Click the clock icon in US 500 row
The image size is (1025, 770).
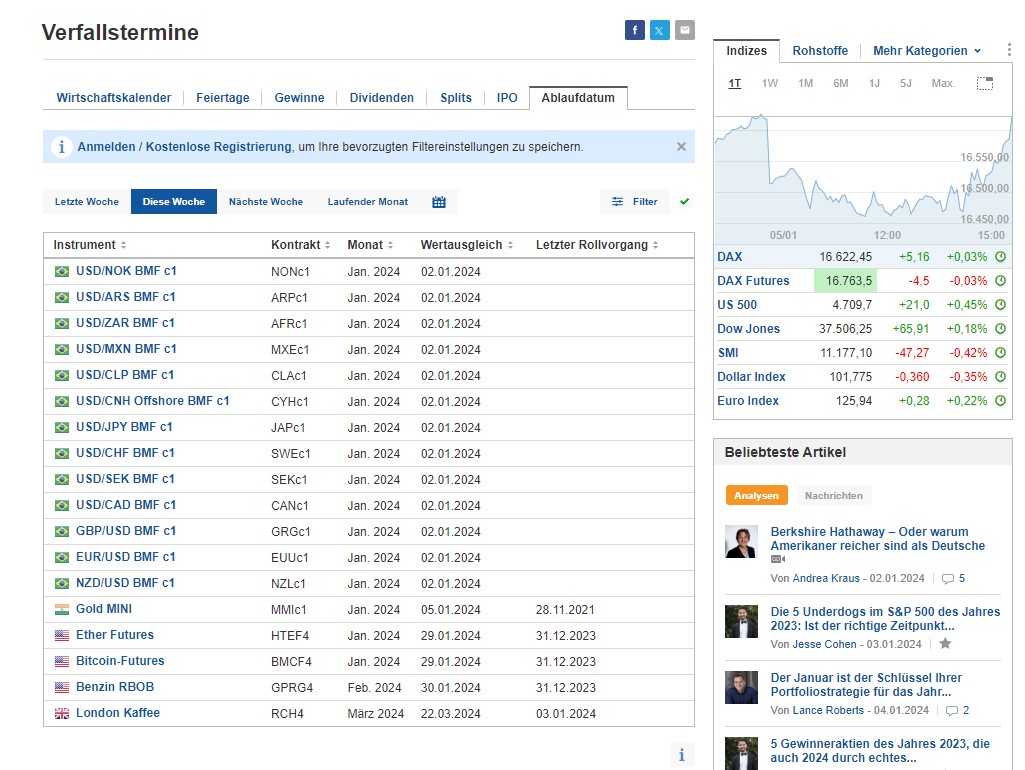[1000, 305]
